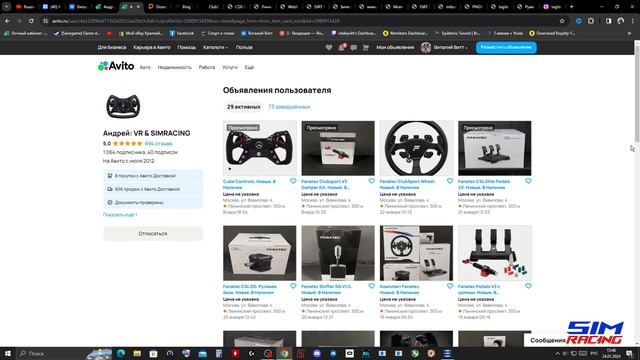Favorite Fanatec Clubsport V3 Damper Kit listing
Screen dimensions: 640x360
tap(371, 181)
